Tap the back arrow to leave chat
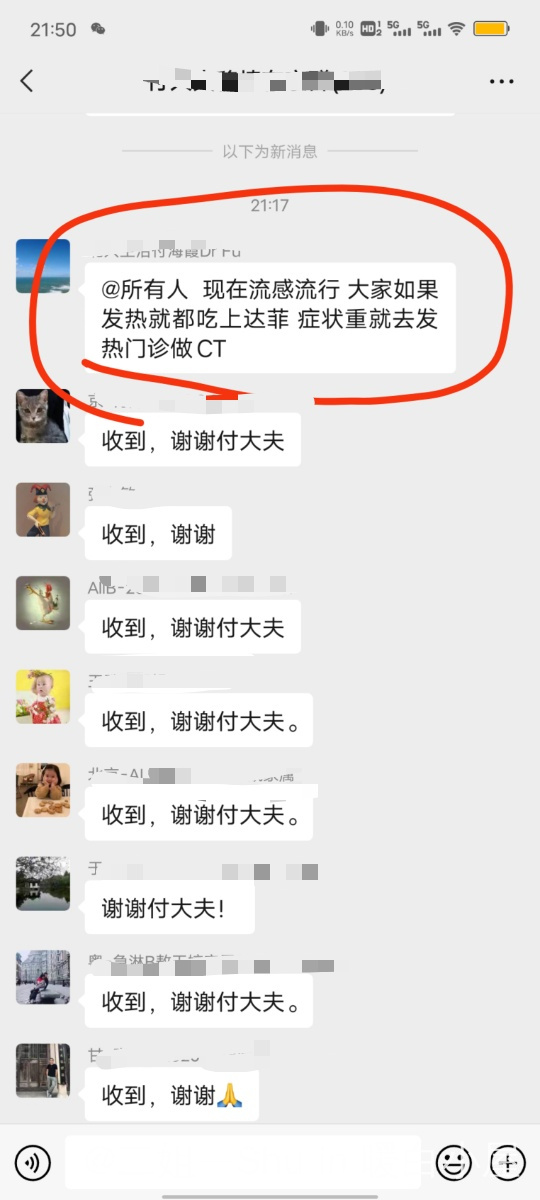The height and width of the screenshot is (1200, 540). point(27,81)
